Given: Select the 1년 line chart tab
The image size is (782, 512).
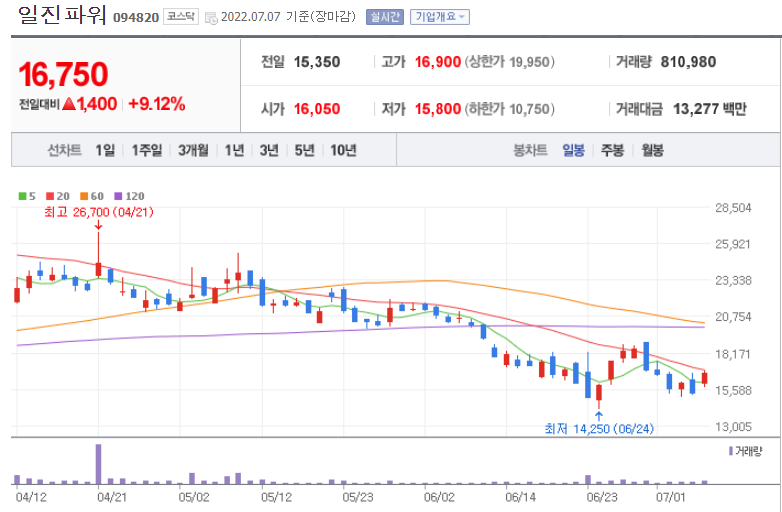Looking at the screenshot, I should [x=234, y=150].
